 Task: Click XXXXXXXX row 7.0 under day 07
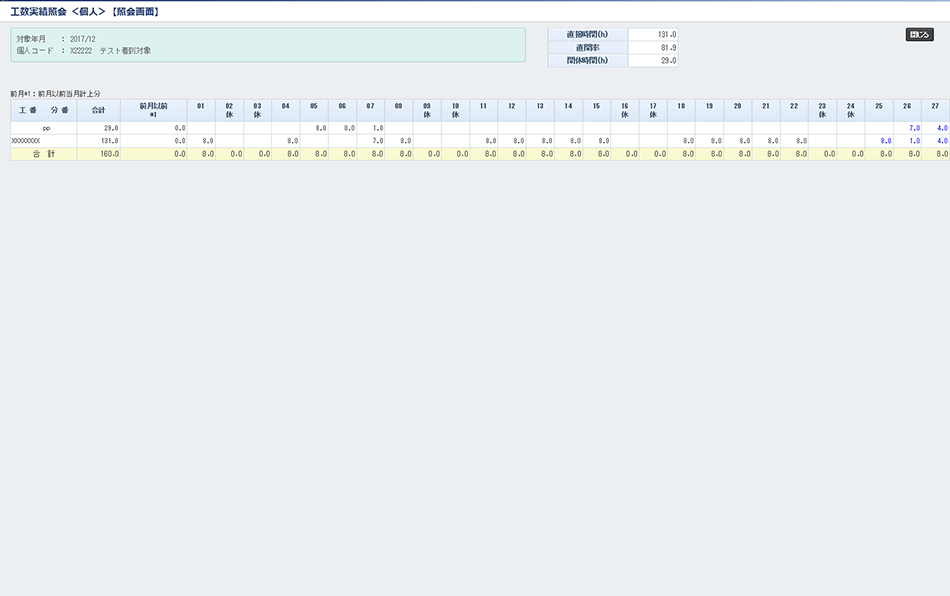(x=370, y=141)
